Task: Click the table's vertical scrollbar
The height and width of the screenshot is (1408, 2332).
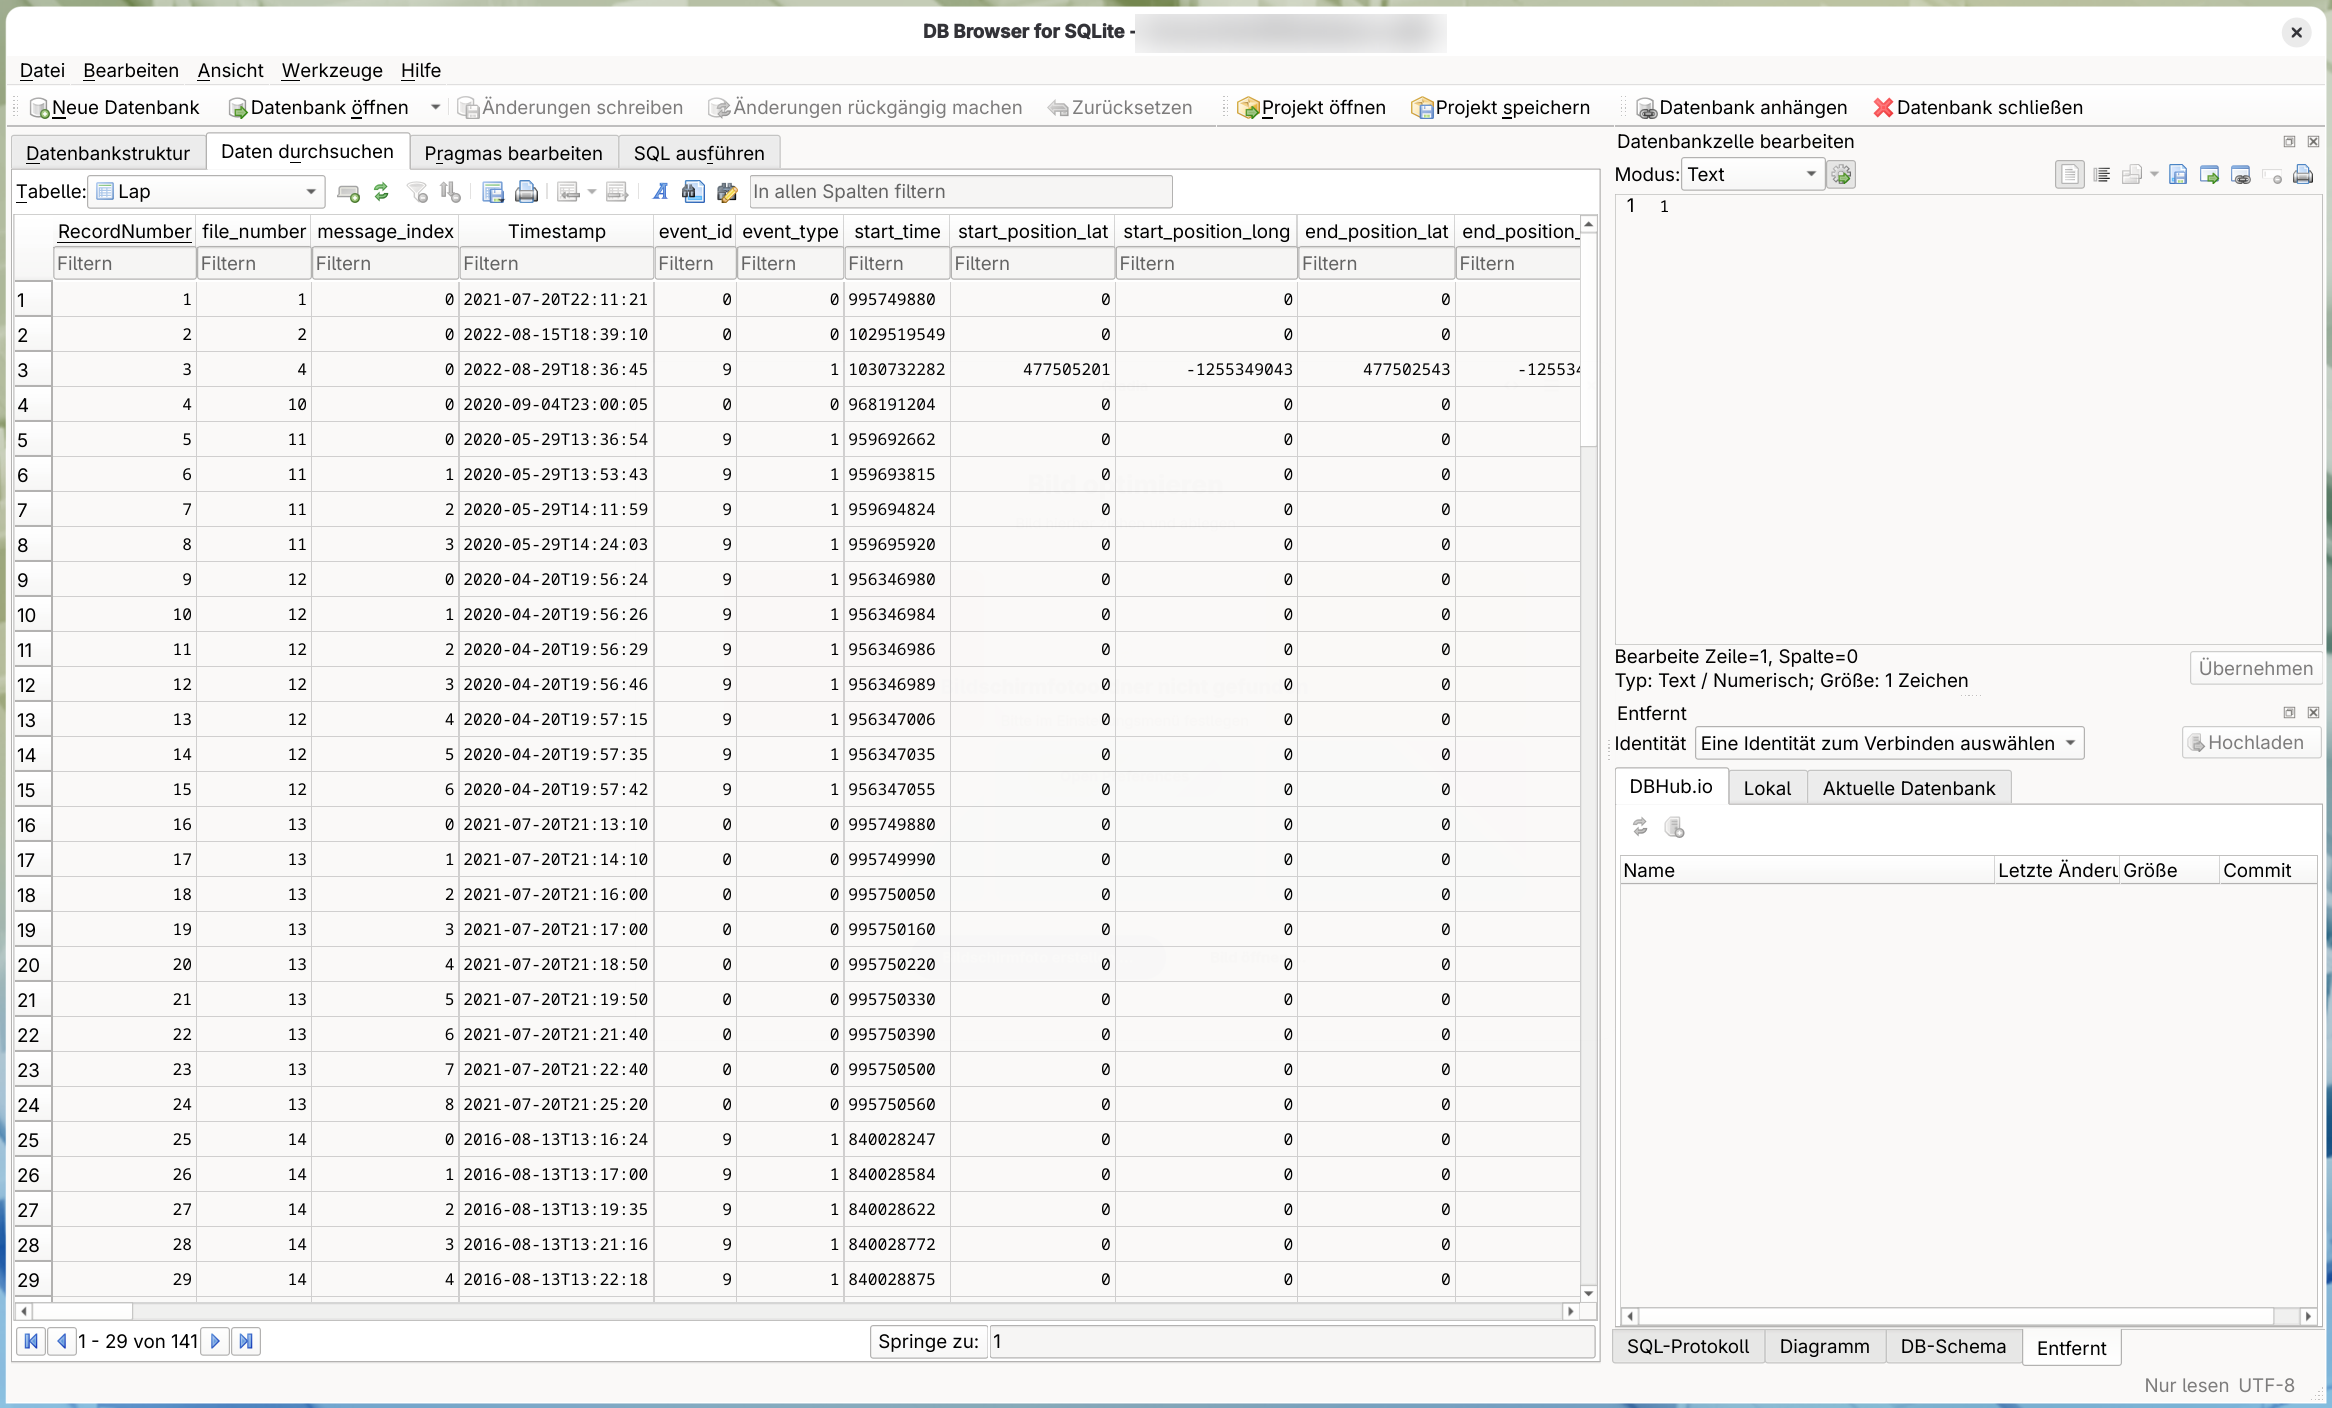Action: click(1589, 760)
